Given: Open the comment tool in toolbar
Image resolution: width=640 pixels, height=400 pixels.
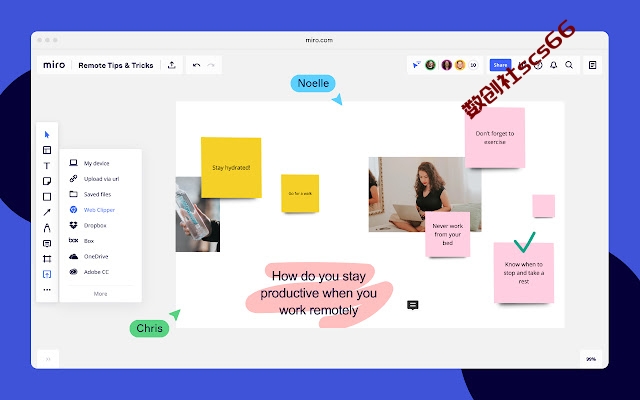Looking at the screenshot, I should coord(47,244).
